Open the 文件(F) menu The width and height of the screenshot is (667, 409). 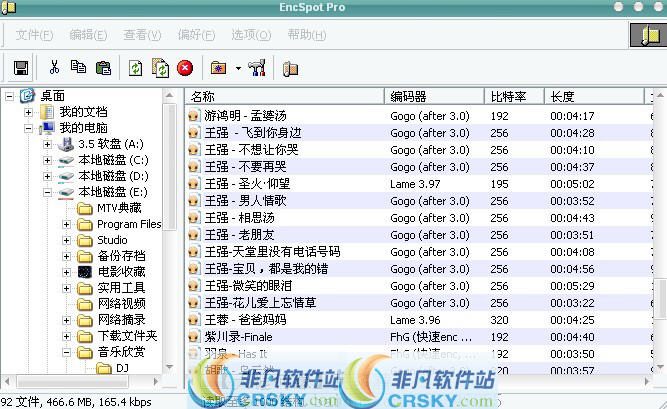(34, 34)
